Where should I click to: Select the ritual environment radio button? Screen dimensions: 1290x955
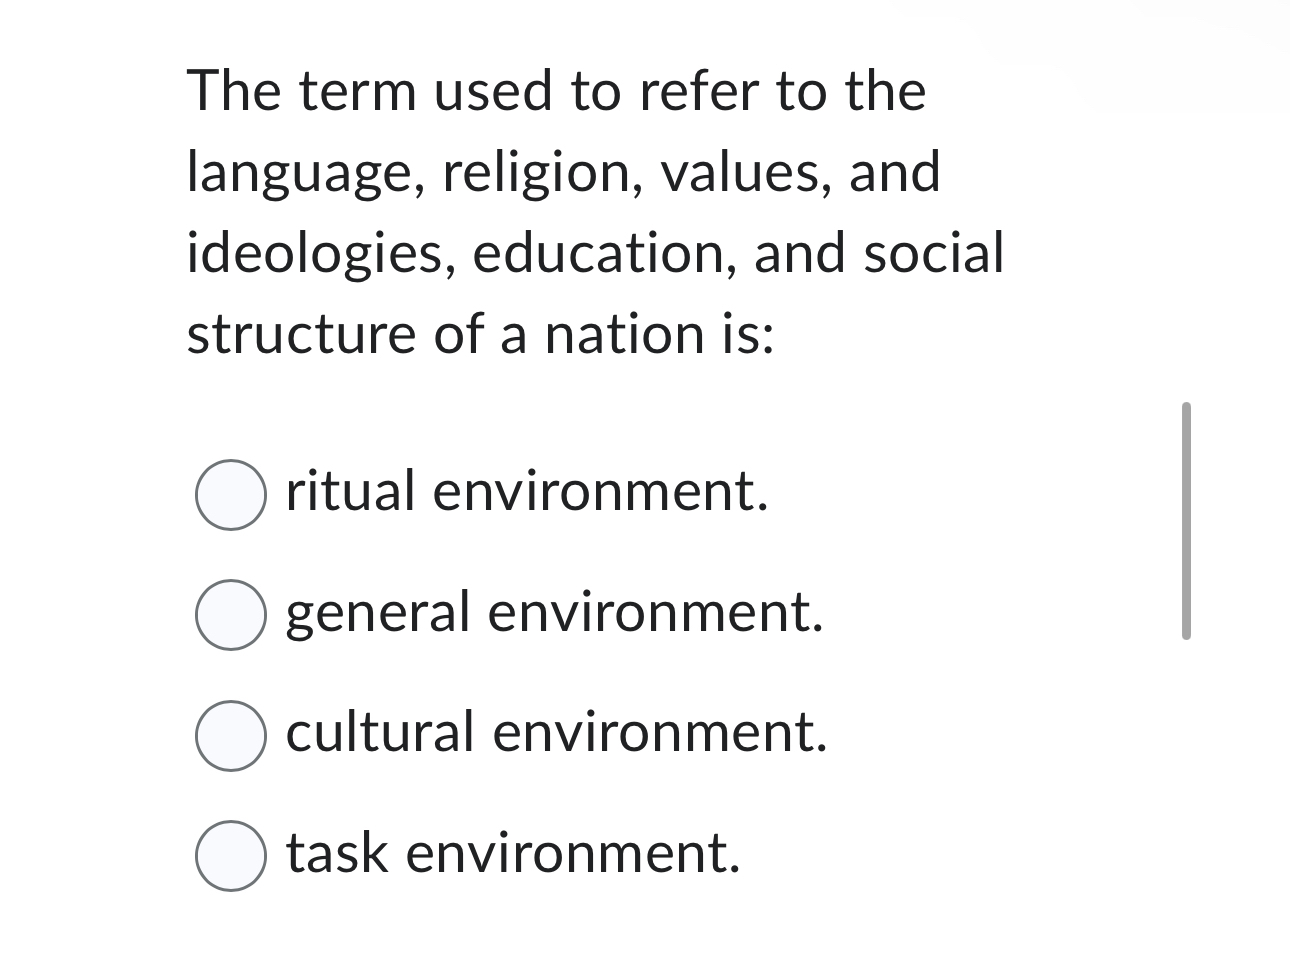(230, 491)
